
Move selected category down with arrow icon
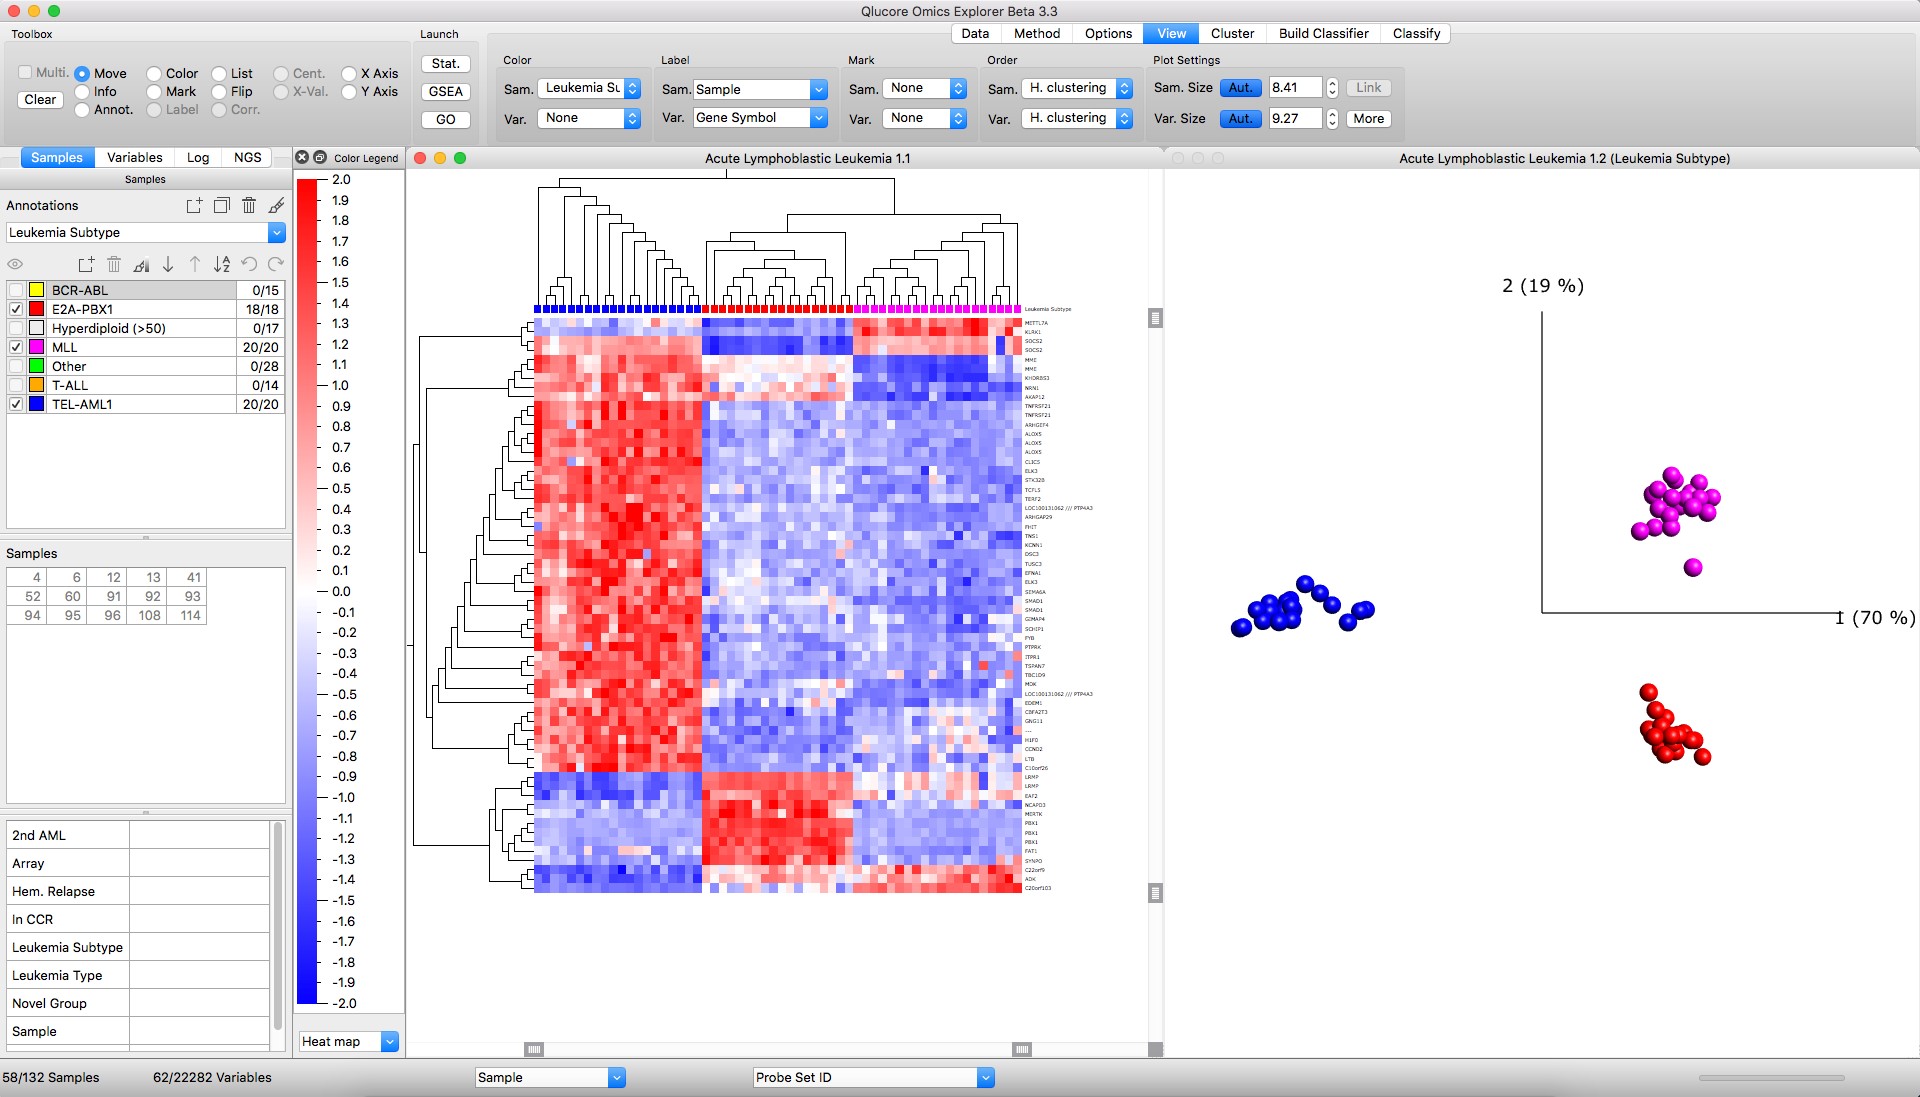coord(168,264)
